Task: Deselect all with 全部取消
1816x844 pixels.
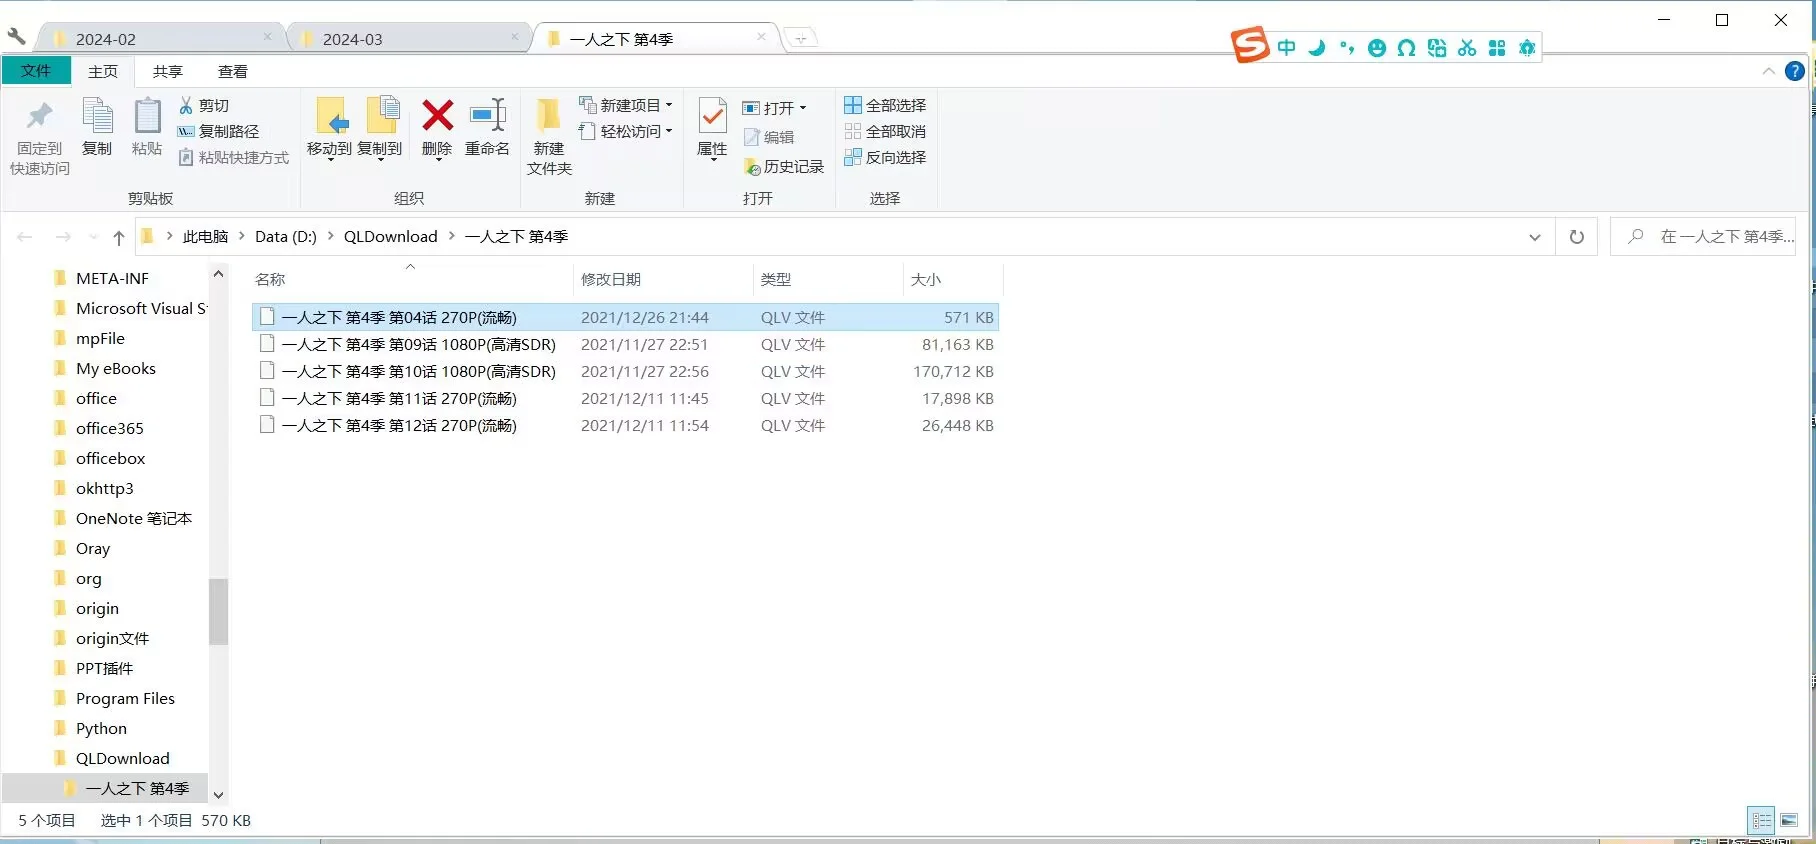Action: (885, 131)
